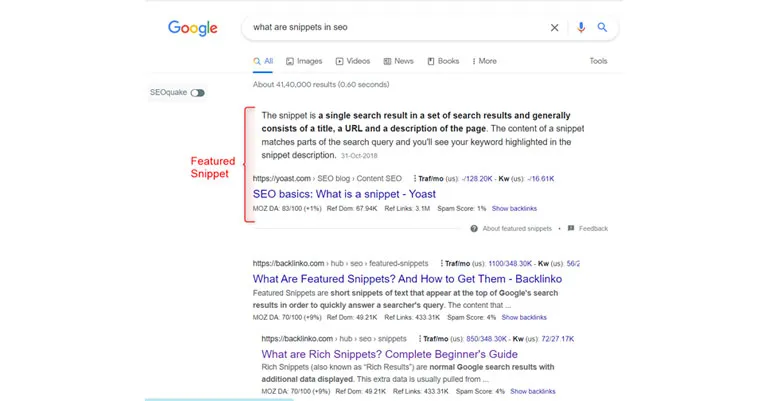Image resolution: width=768 pixels, height=401 pixels.
Task: Click the question mark icon for featured snippets
Action: coord(474,229)
